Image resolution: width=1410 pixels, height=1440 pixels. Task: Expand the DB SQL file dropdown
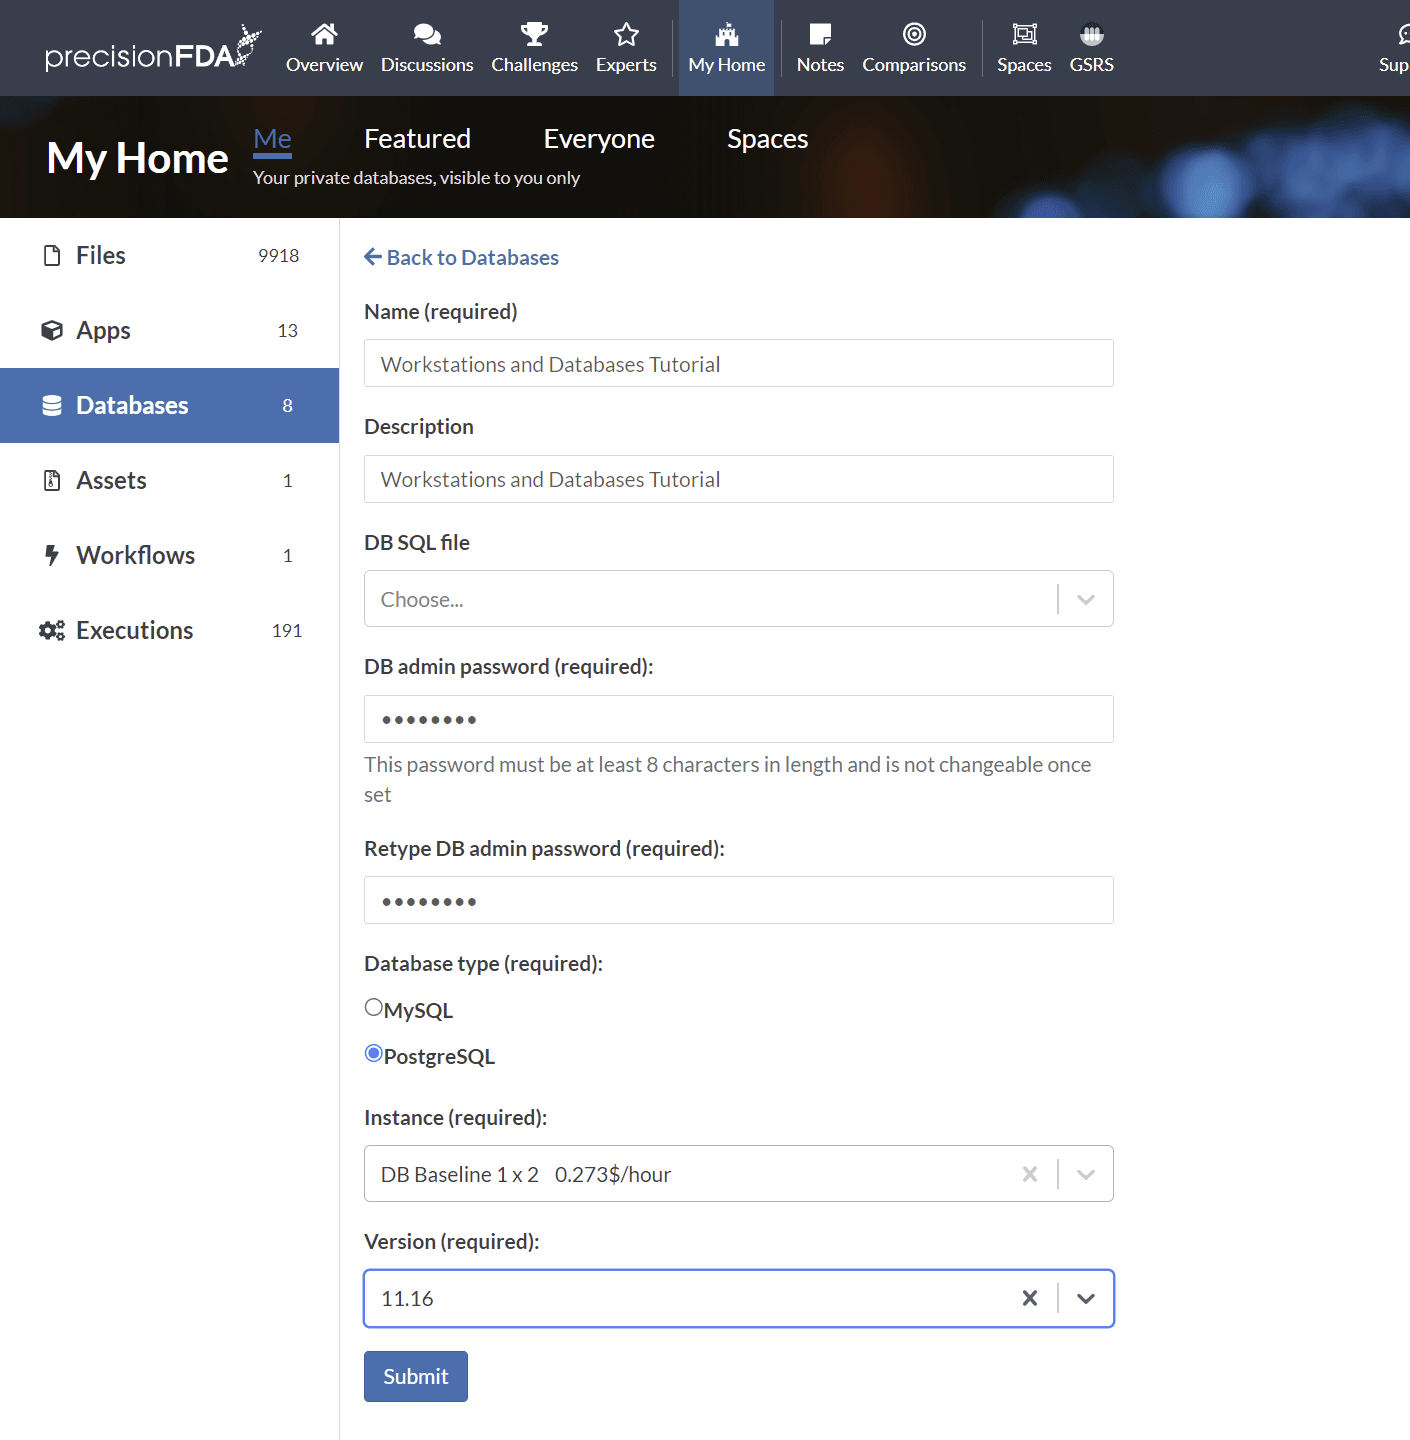[1086, 599]
